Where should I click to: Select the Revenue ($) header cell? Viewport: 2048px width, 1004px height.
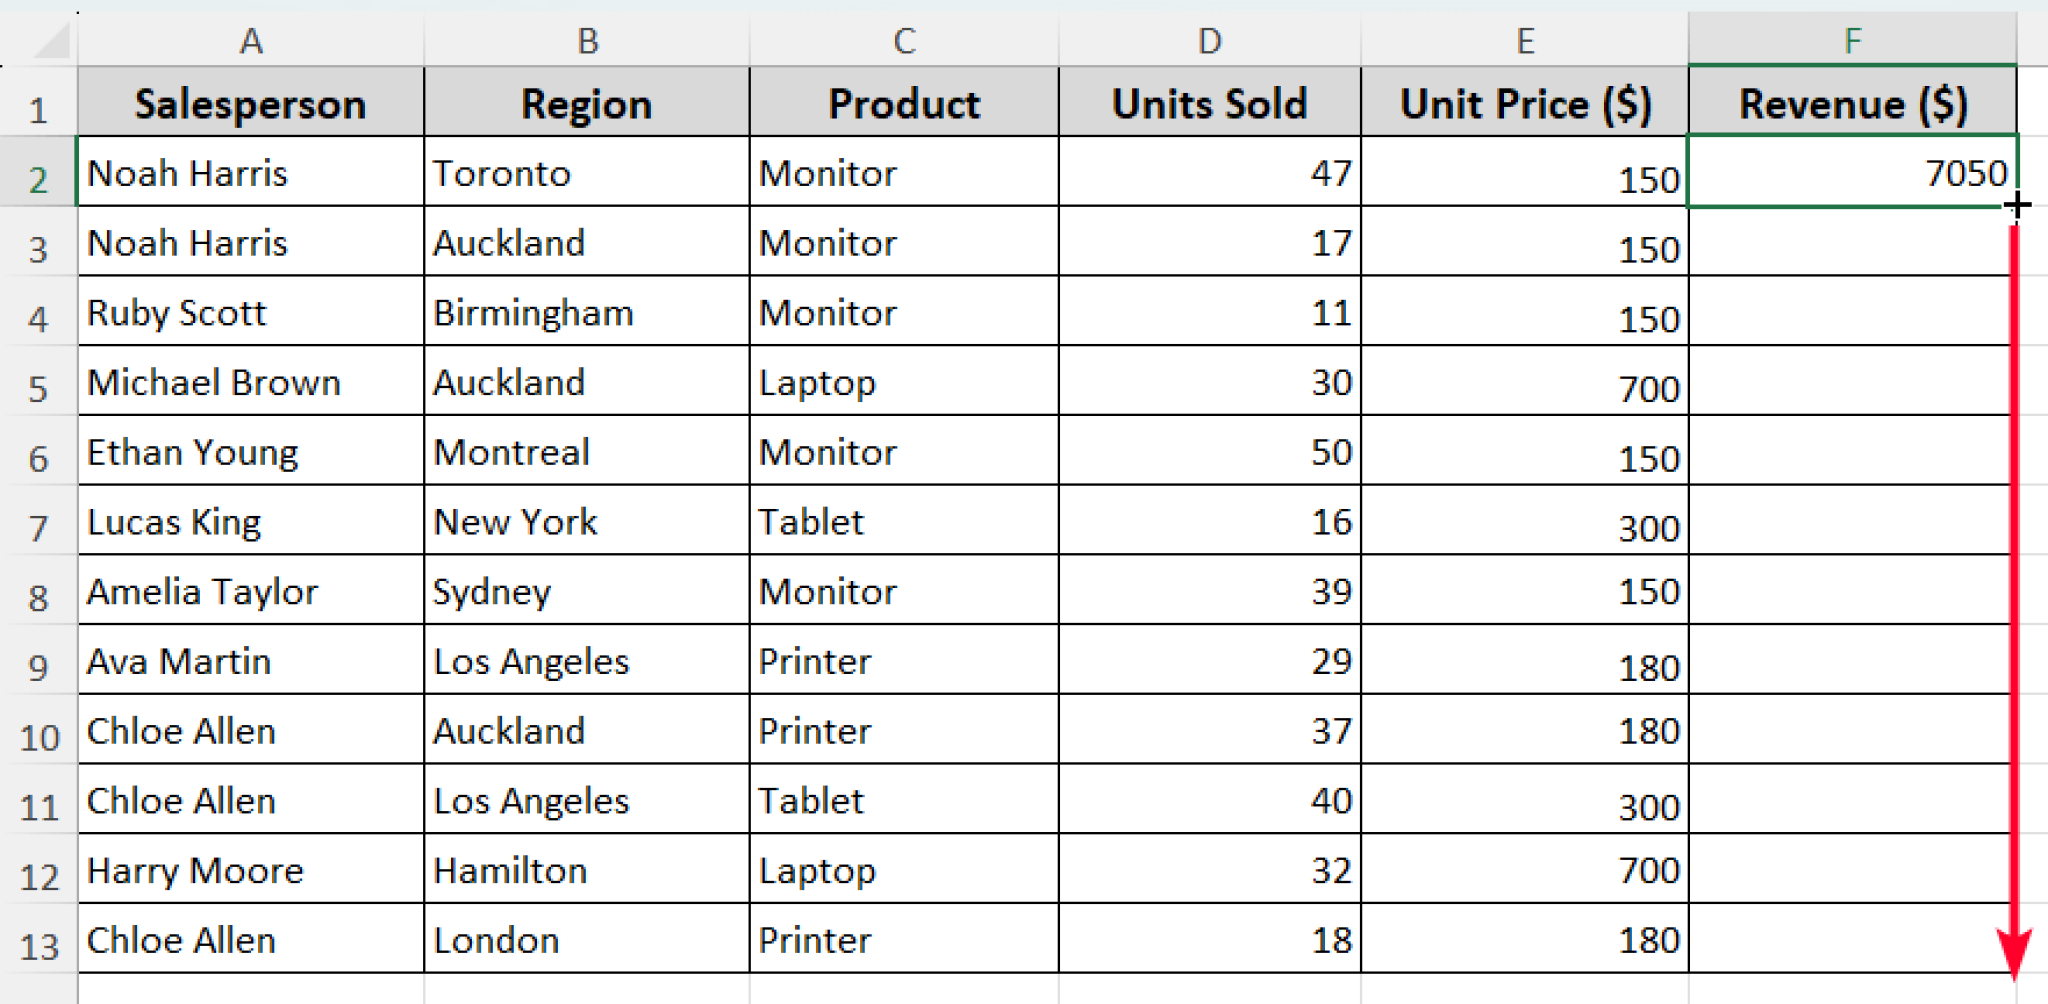(x=1850, y=102)
